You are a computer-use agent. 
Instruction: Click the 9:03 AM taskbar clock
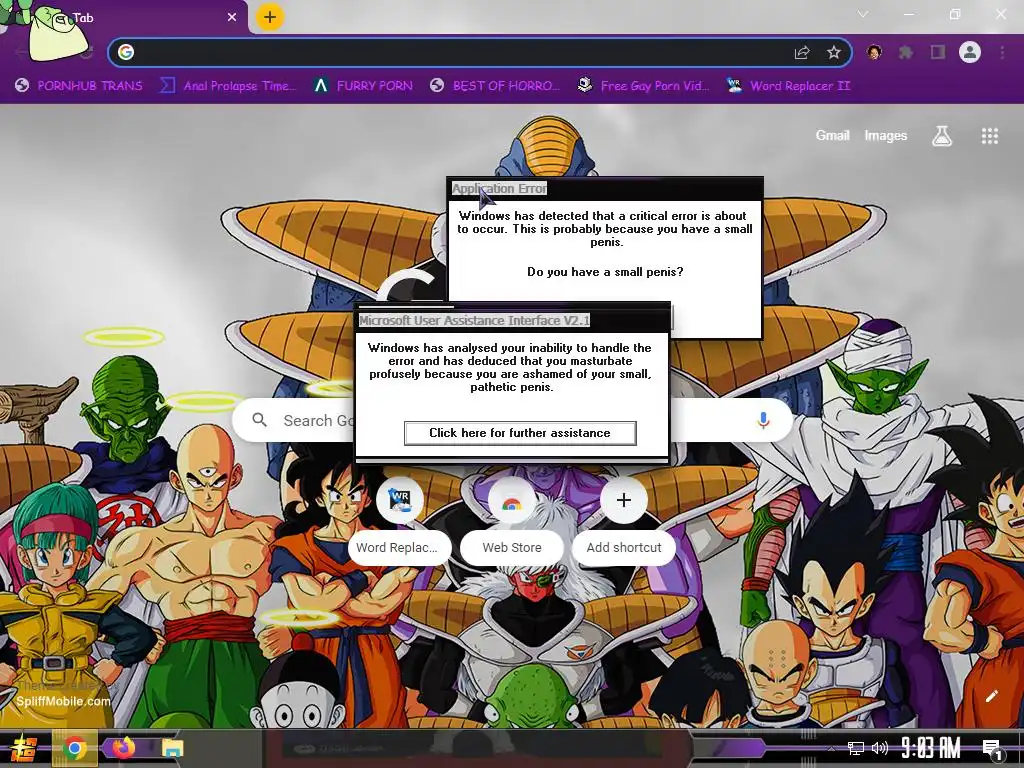pyautogui.click(x=931, y=748)
